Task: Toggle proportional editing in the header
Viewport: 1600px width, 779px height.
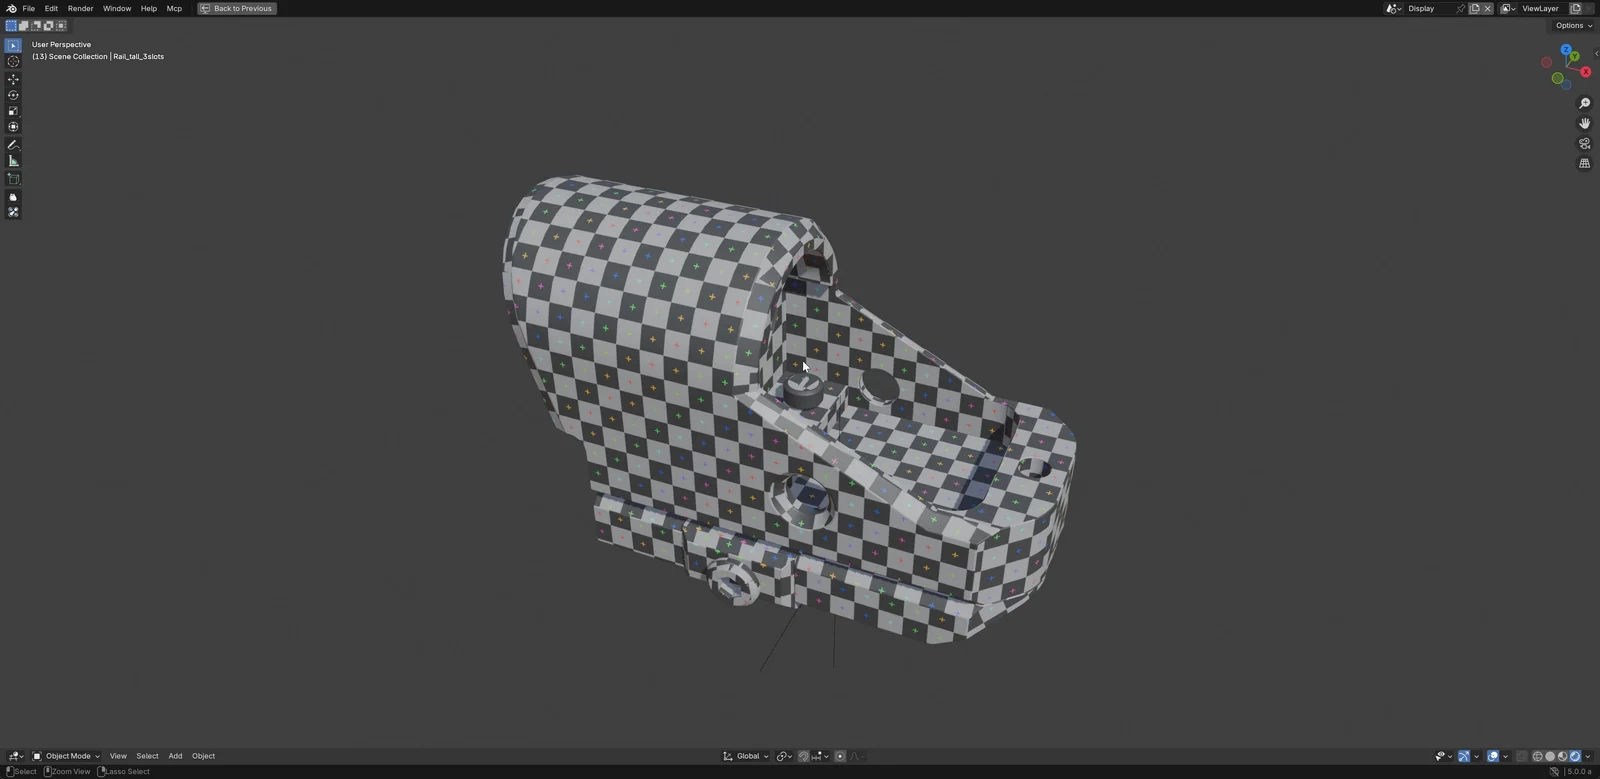Action: pyautogui.click(x=840, y=756)
